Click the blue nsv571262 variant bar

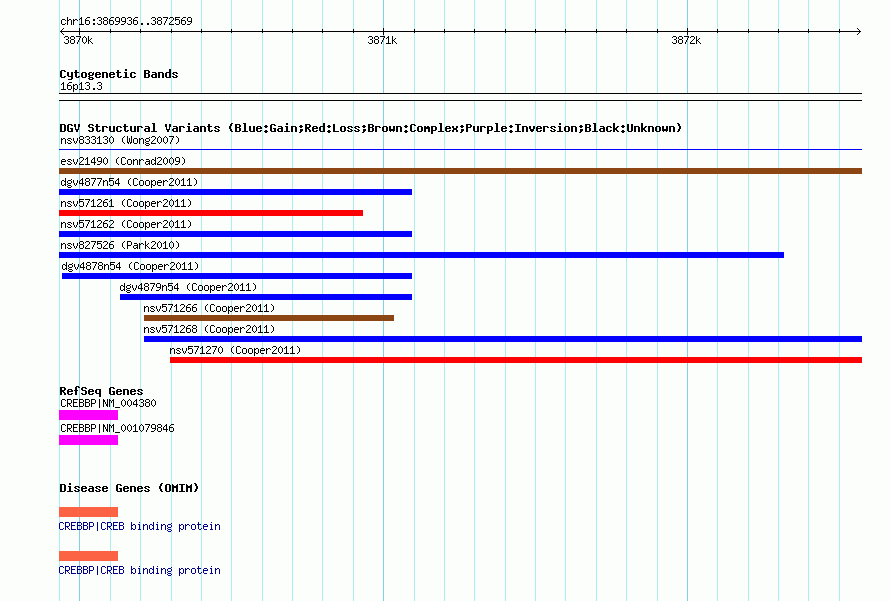click(236, 234)
